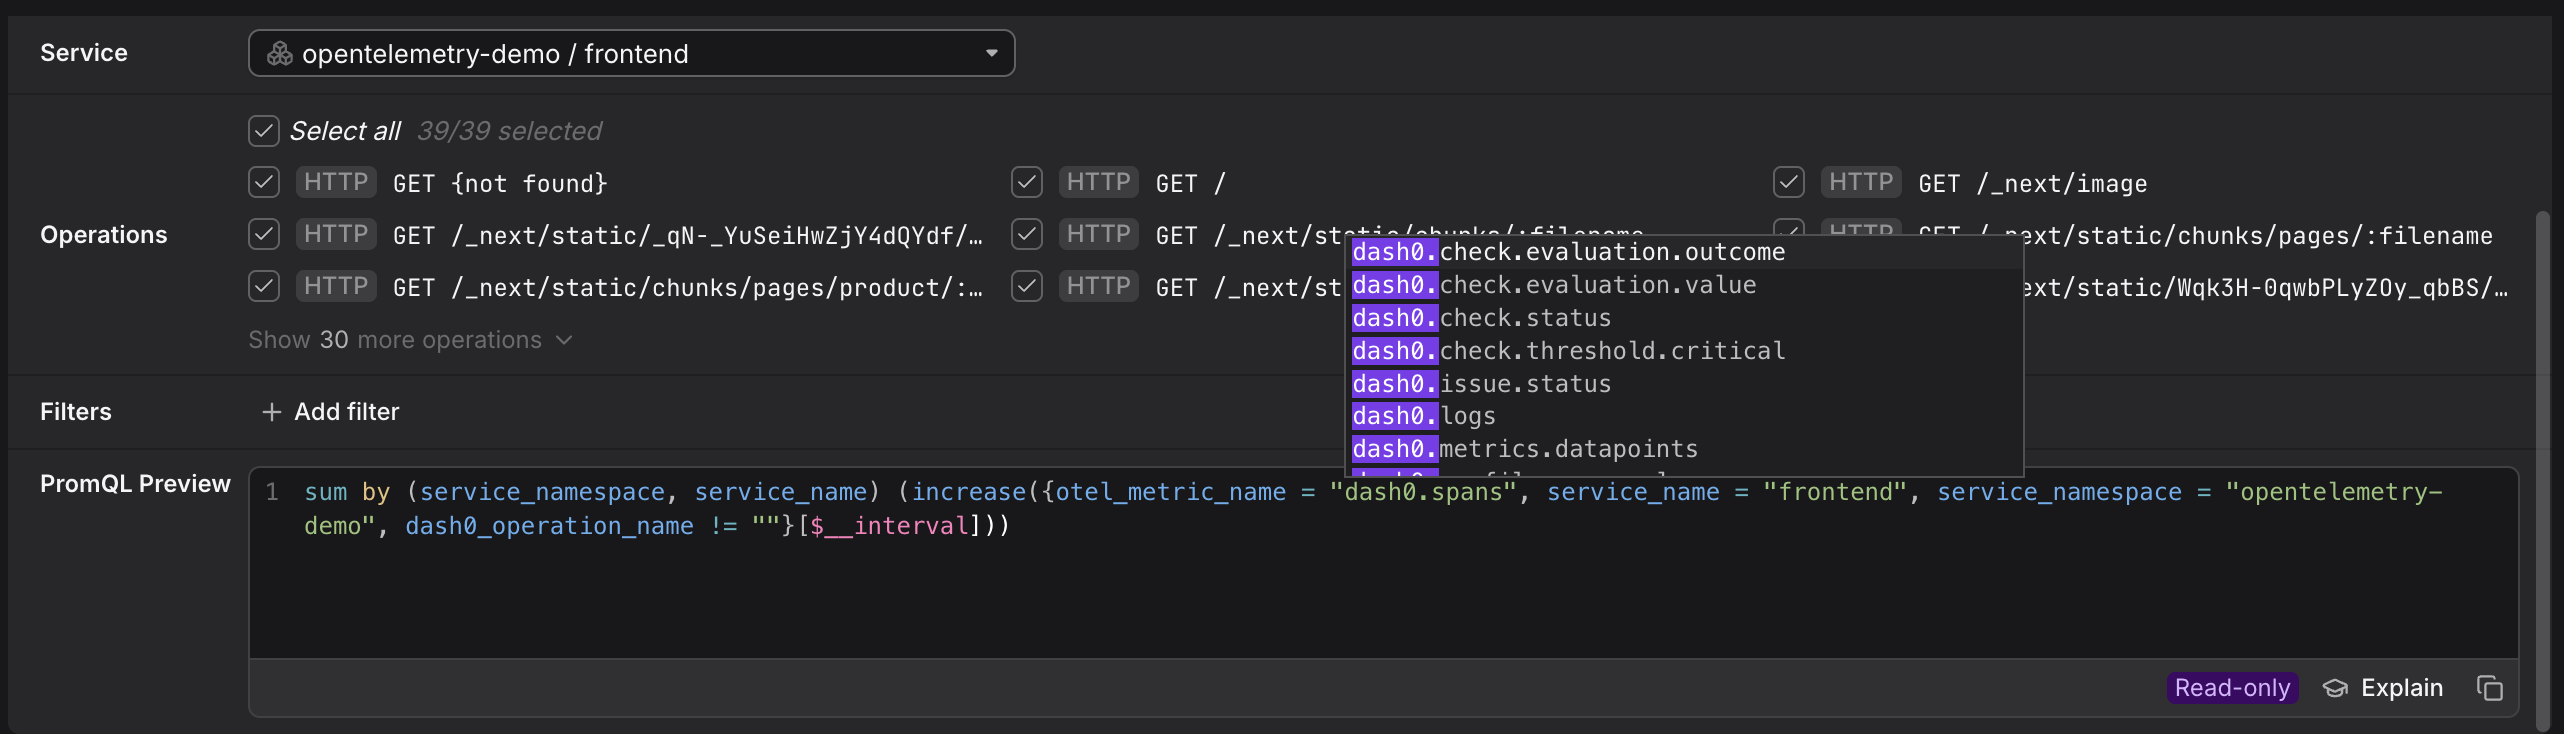Click the Explain graduation cap icon
Viewport: 2564px width, 734px height.
[2334, 688]
